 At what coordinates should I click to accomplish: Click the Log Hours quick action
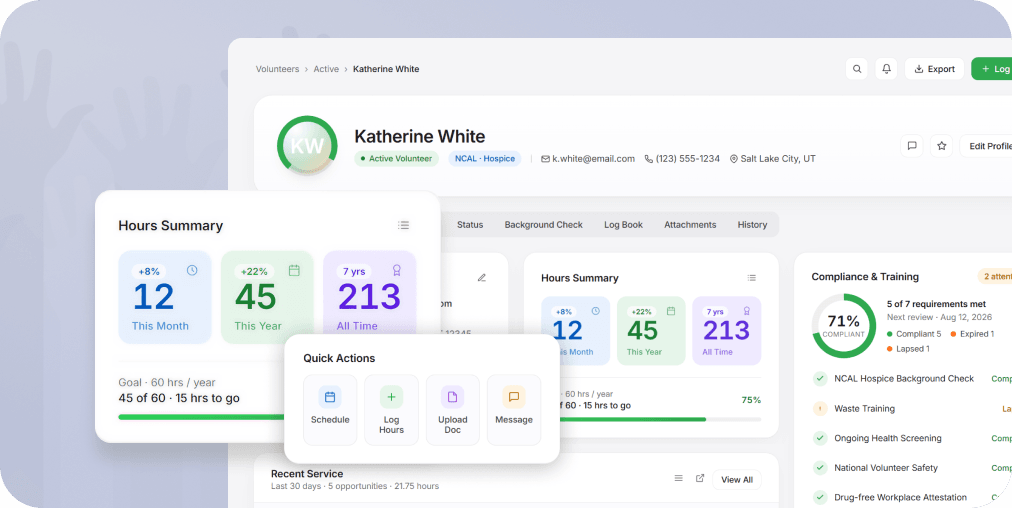[x=391, y=410]
